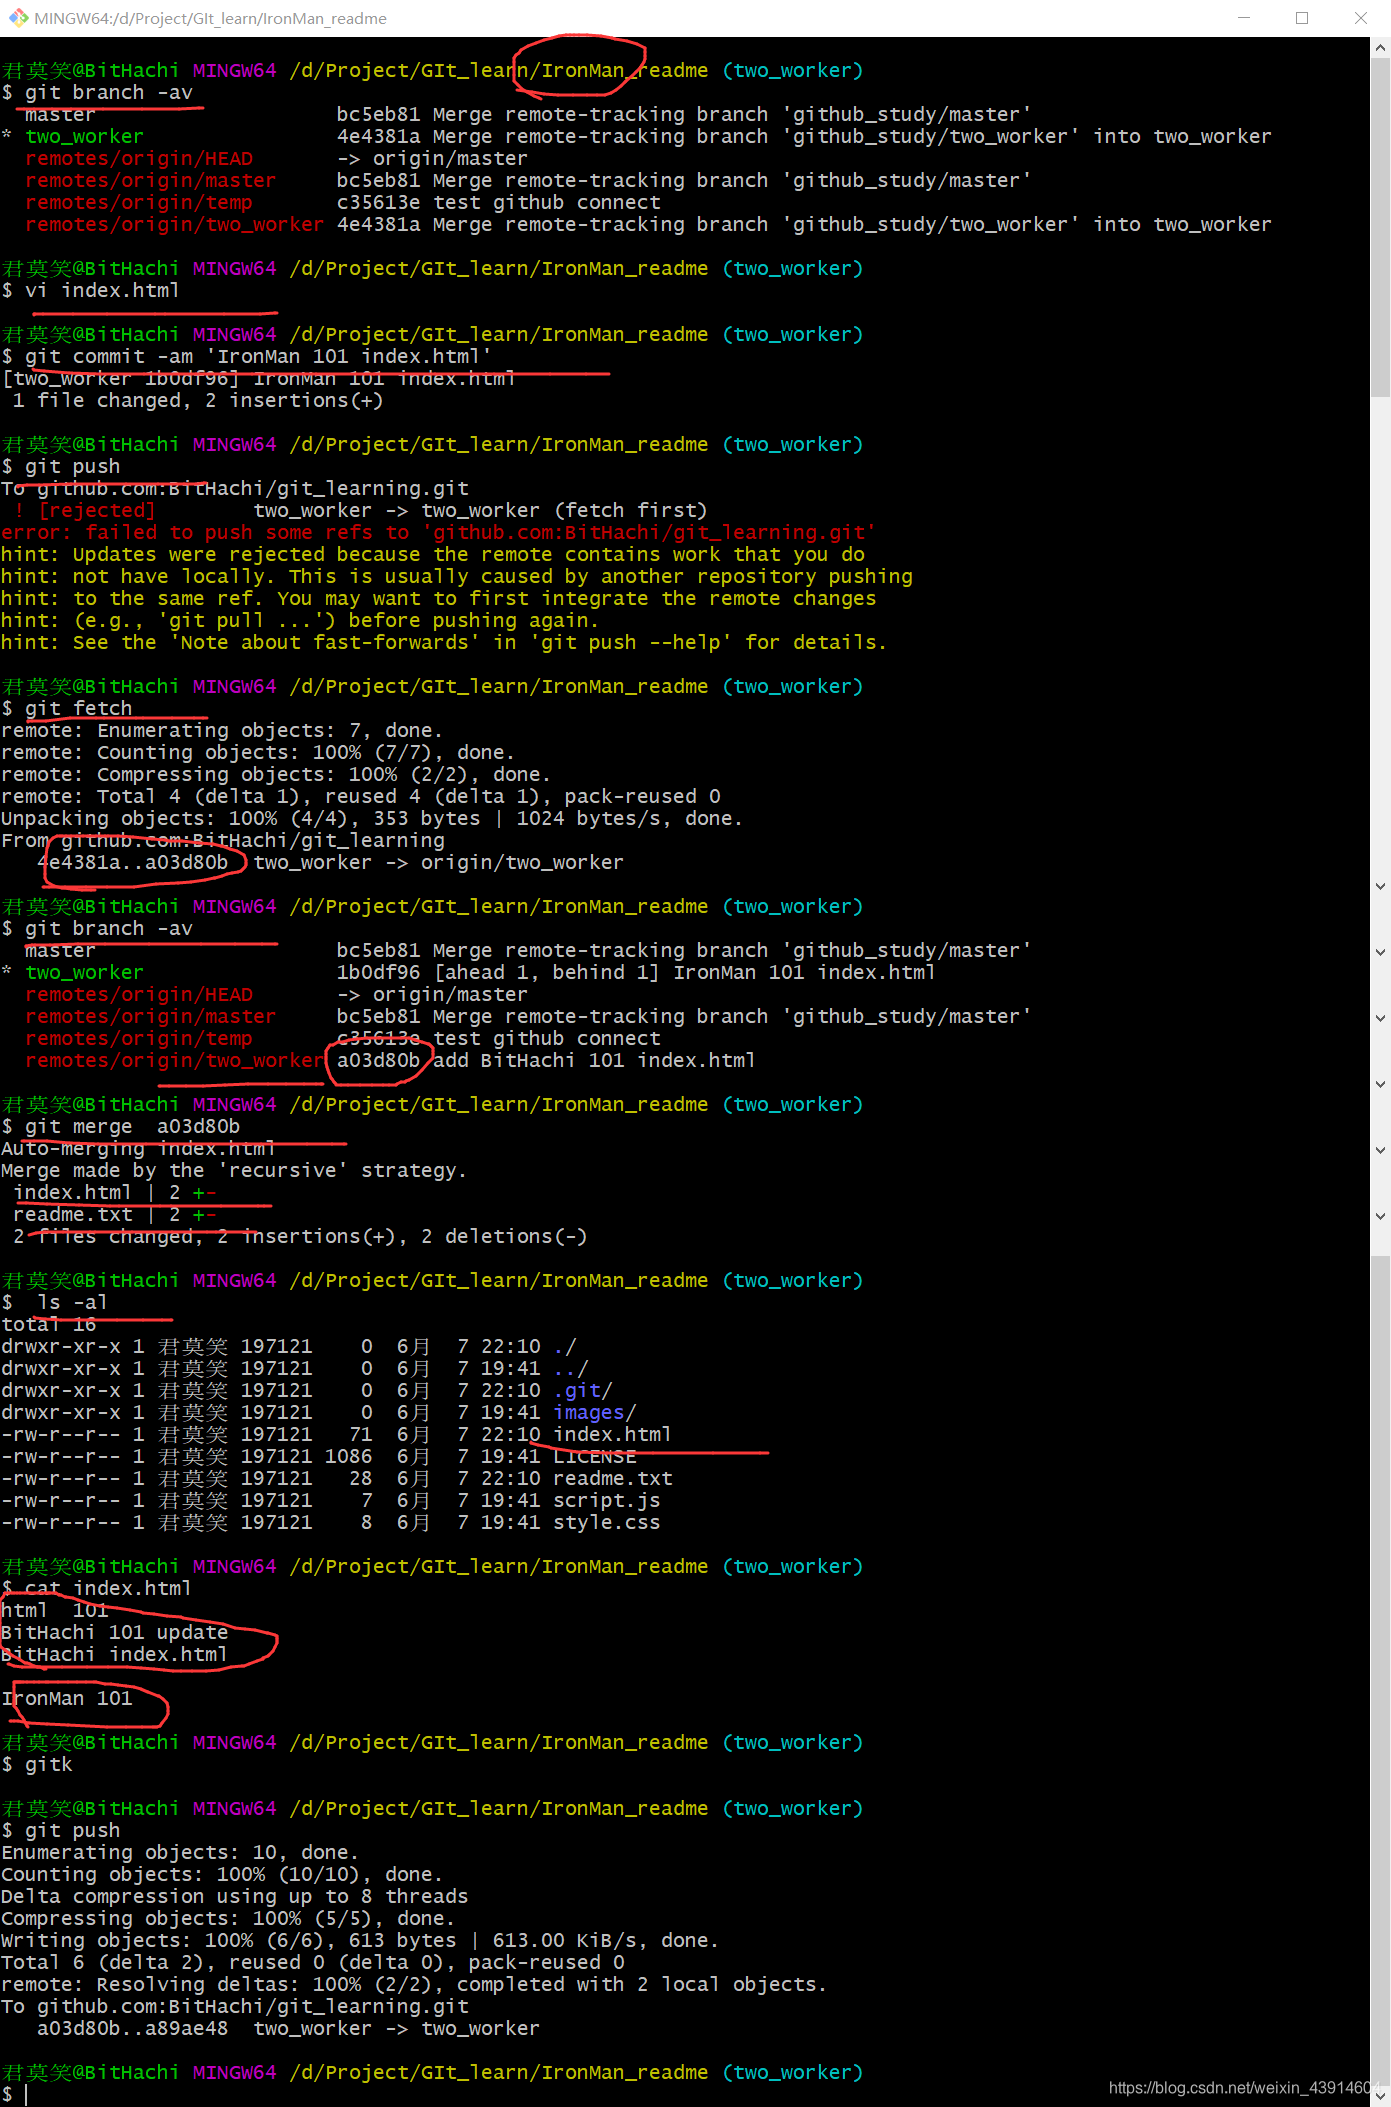Click the '$ gitk' command

(x=37, y=1764)
